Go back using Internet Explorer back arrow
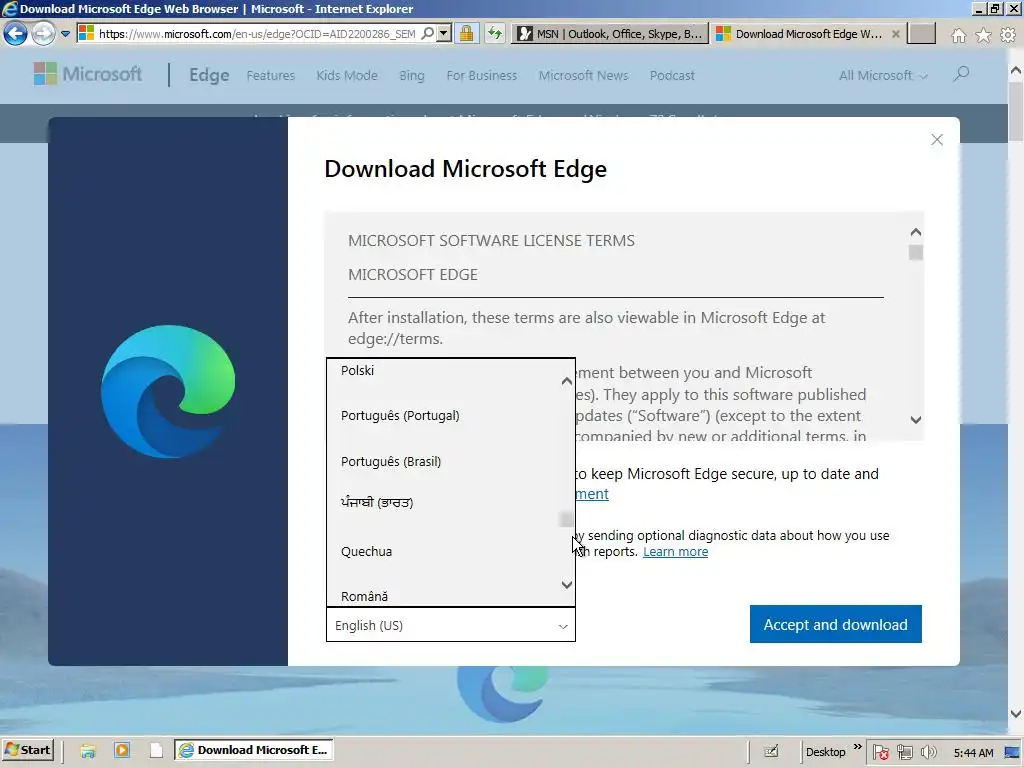This screenshot has height=768, width=1024. coord(15,33)
